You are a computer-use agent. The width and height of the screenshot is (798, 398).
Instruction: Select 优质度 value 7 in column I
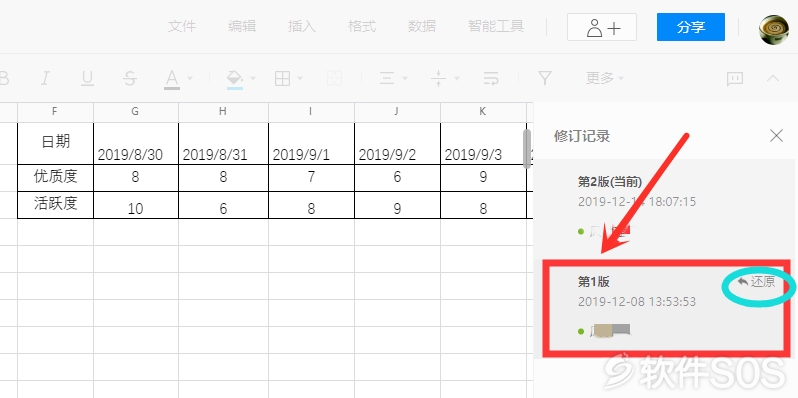311,178
